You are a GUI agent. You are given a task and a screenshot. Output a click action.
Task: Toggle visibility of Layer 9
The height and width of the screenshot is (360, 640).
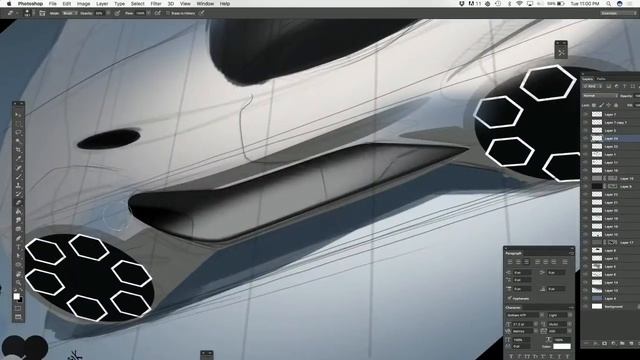(586, 187)
